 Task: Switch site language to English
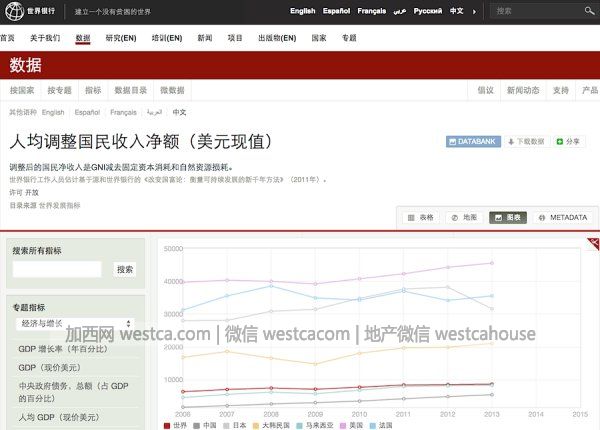pyautogui.click(x=302, y=11)
